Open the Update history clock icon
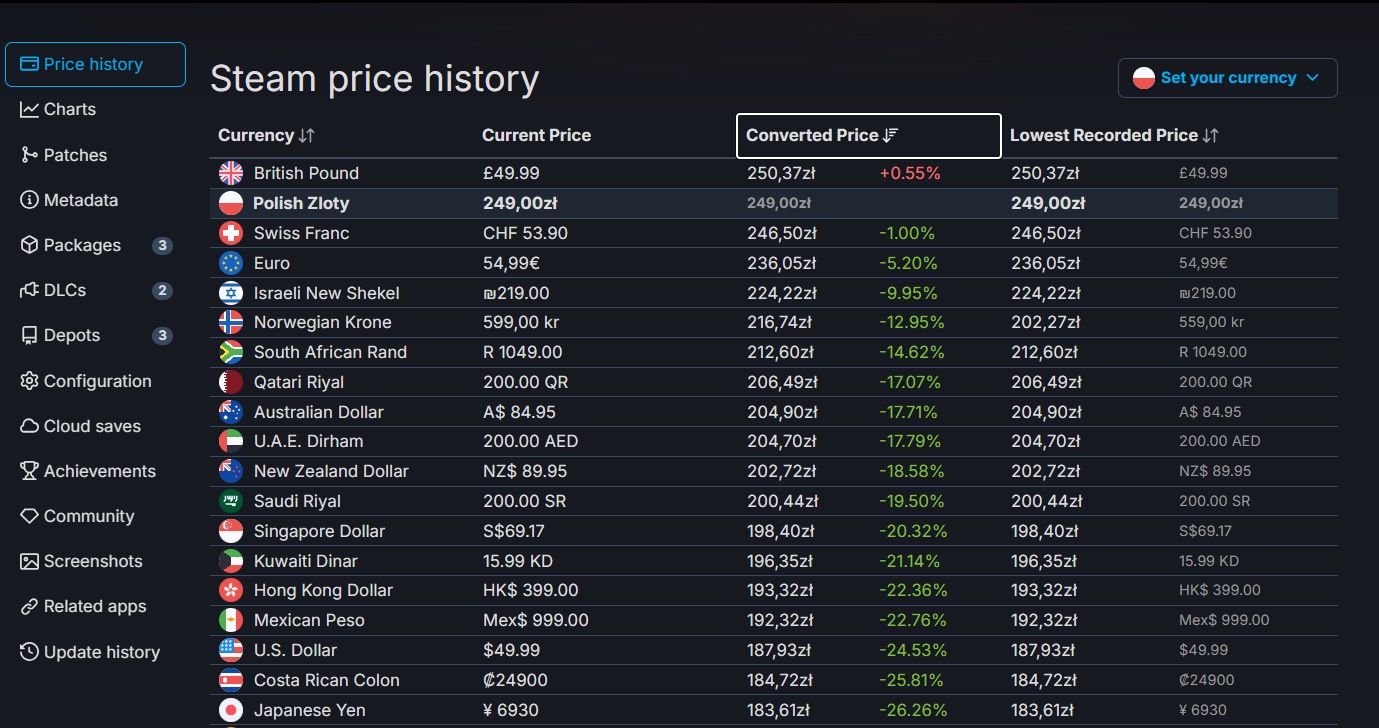This screenshot has height=728, width=1379. pyautogui.click(x=29, y=652)
